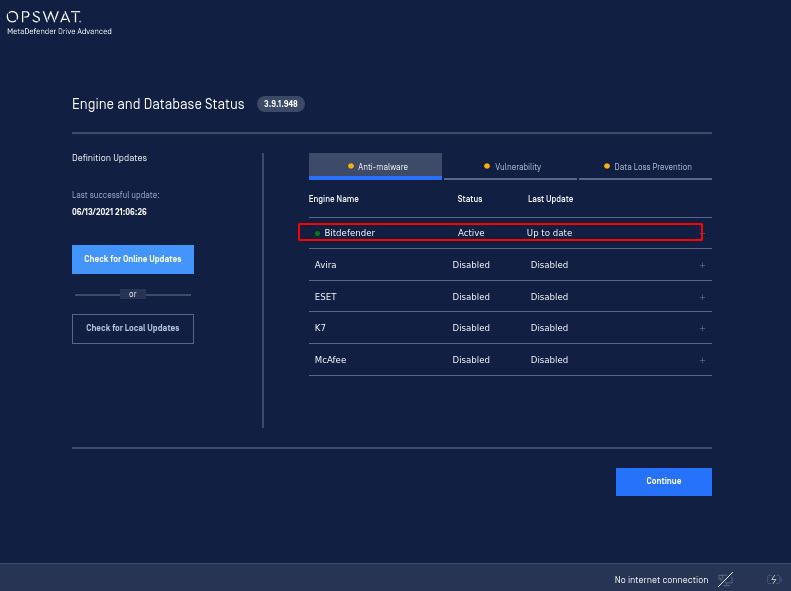Click the orange dot on Anti-malware tab
Screen dimensions: 791x591
(351, 166)
